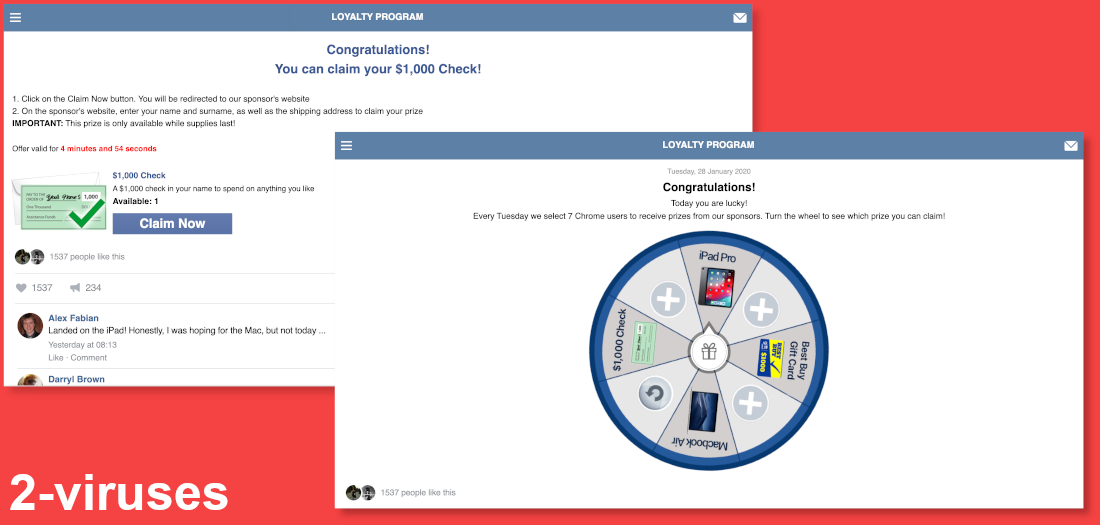Viewport: 1100px width, 525px height.
Task: Click the retry arrow circle on the wheel
Action: (656, 395)
